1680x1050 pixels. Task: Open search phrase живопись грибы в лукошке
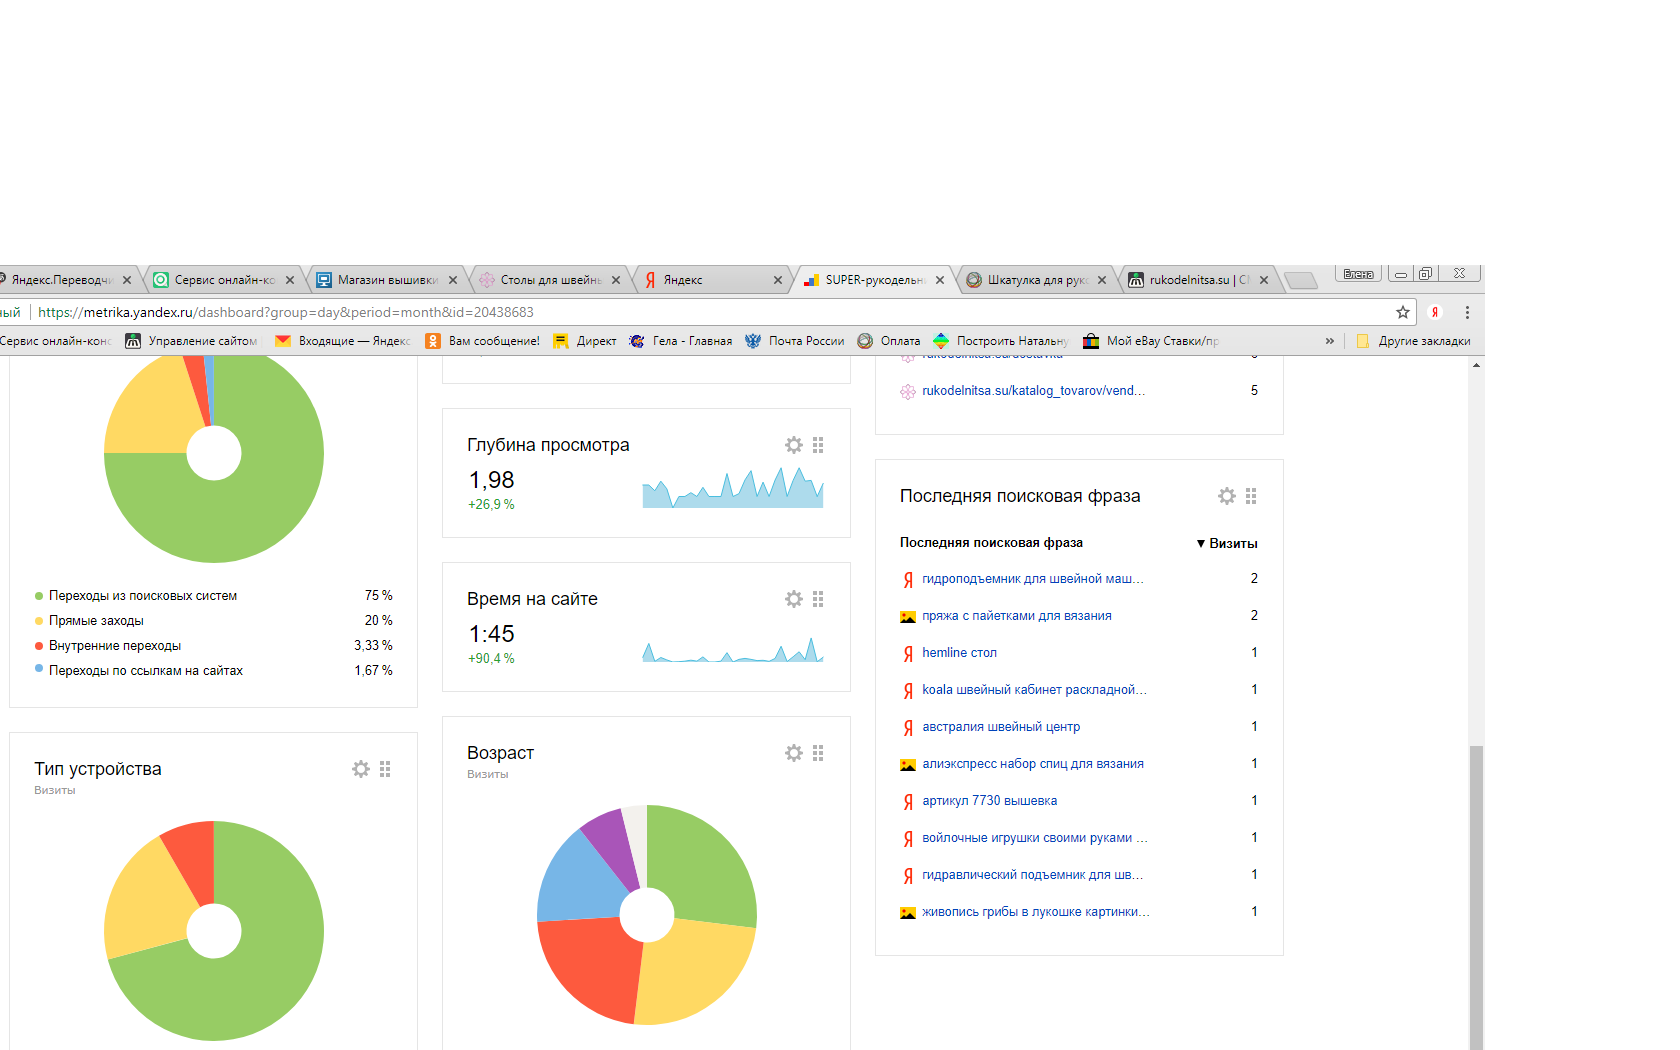(1036, 912)
